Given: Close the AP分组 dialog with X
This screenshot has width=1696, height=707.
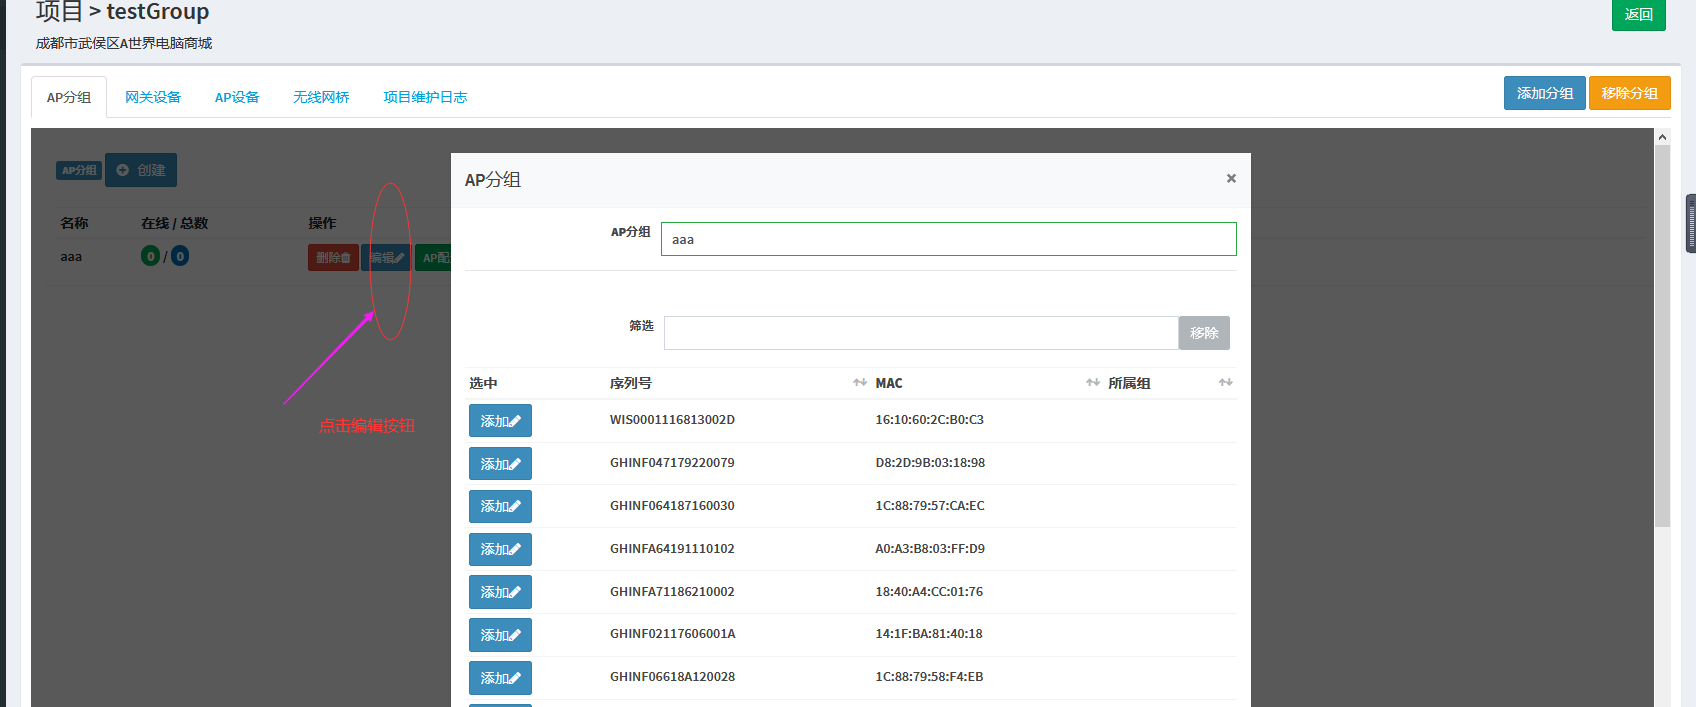Looking at the screenshot, I should [x=1231, y=178].
